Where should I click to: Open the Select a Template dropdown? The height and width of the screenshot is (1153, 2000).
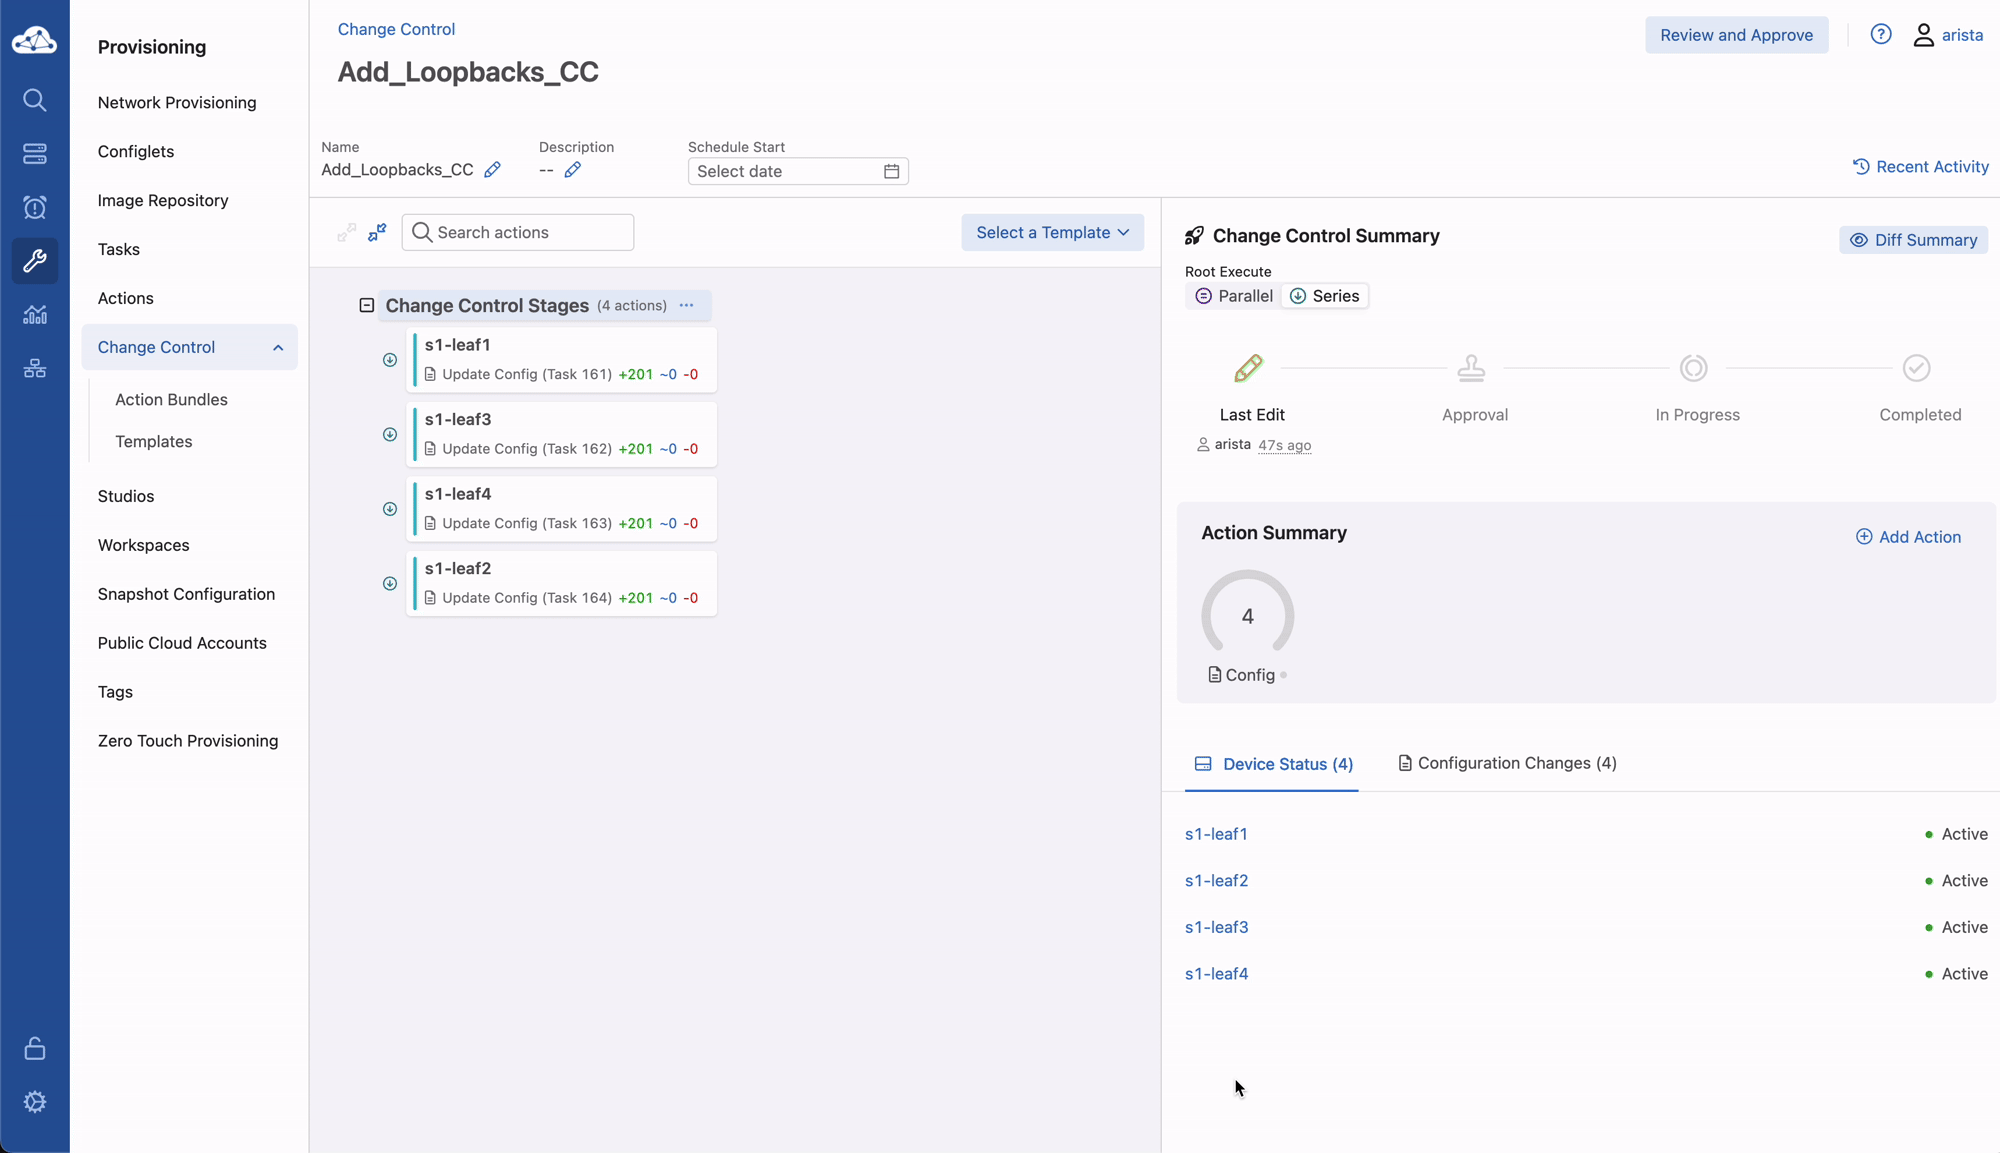point(1052,233)
